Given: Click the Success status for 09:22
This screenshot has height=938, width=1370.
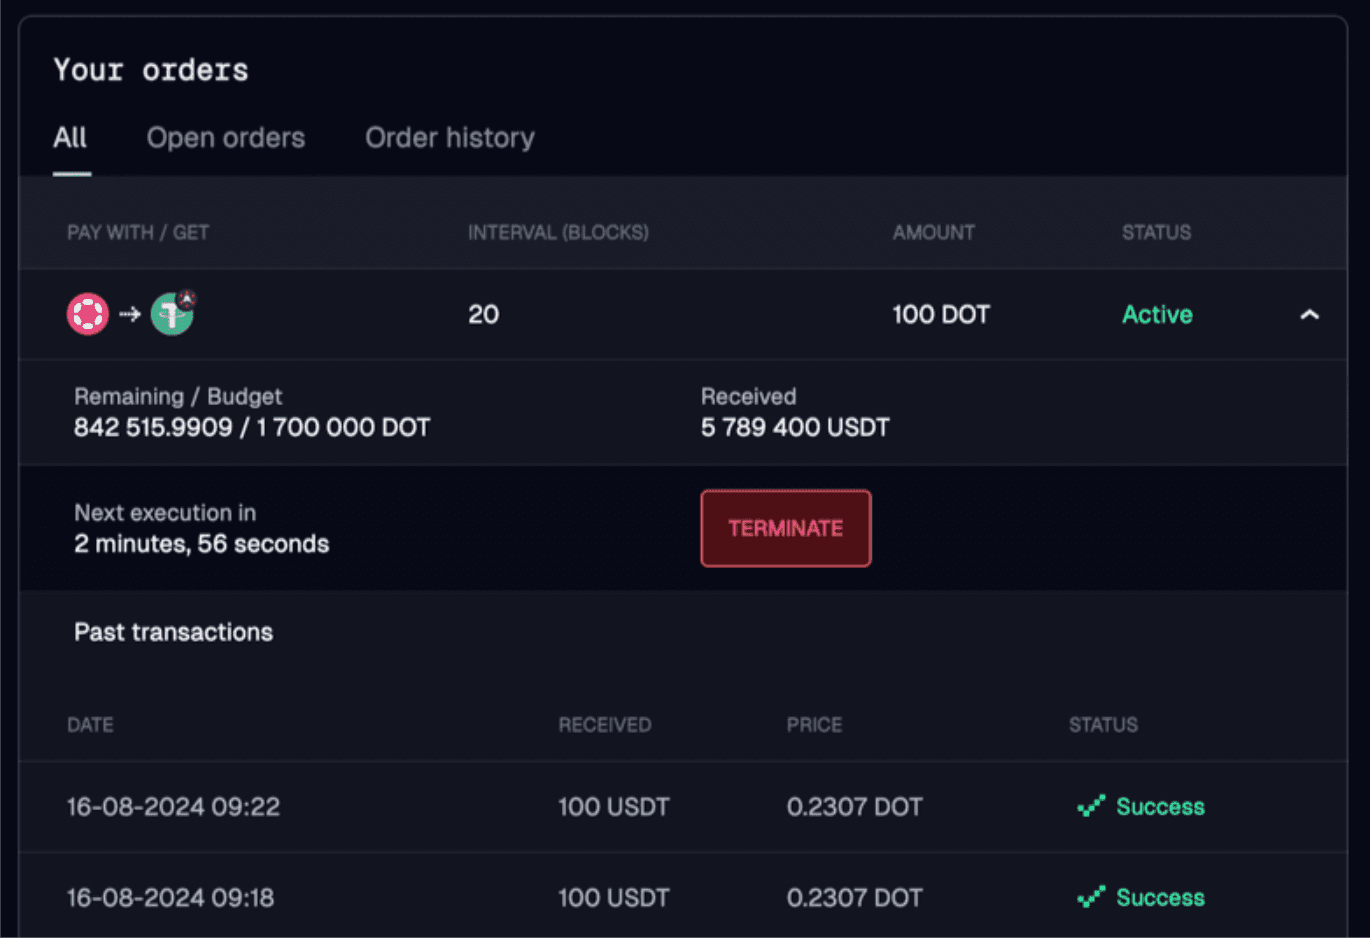Looking at the screenshot, I should coord(1160,807).
